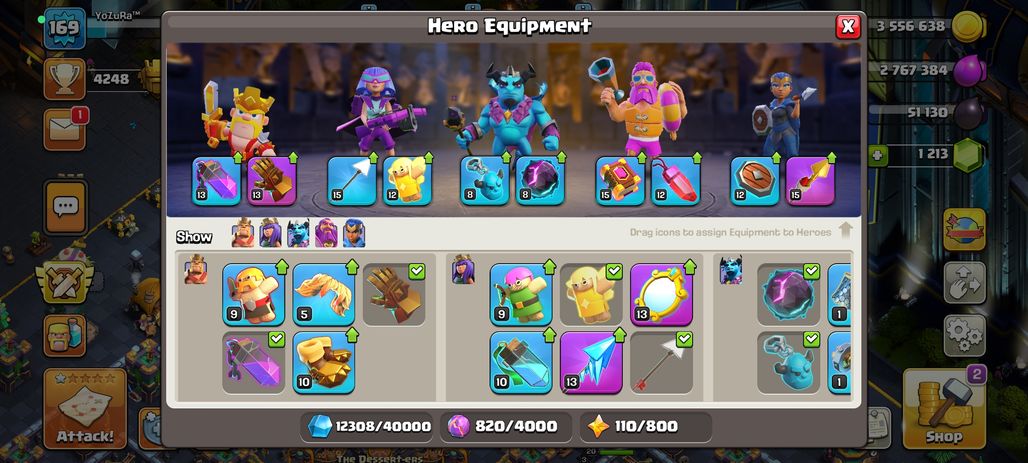
Task: Toggle Grand Warden filter in Show row
Action: coord(326,233)
